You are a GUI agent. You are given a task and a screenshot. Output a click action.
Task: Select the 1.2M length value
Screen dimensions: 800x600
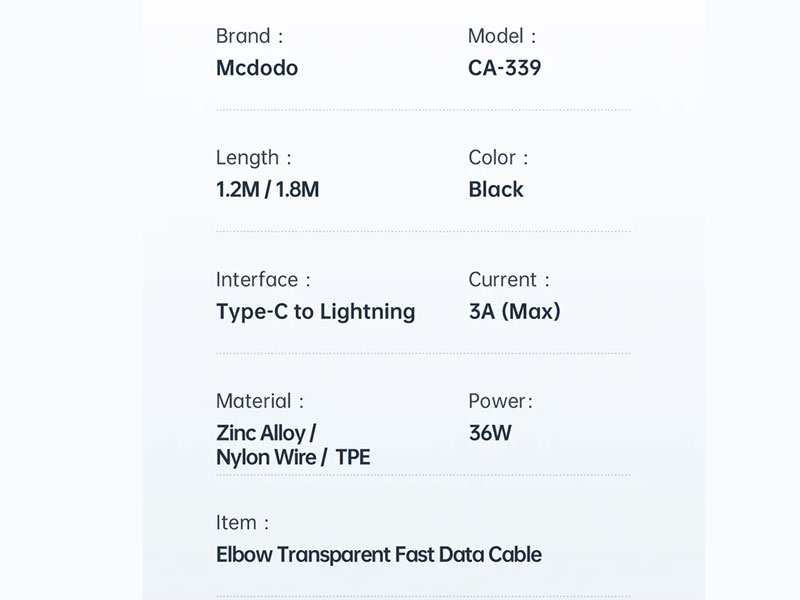pos(237,189)
